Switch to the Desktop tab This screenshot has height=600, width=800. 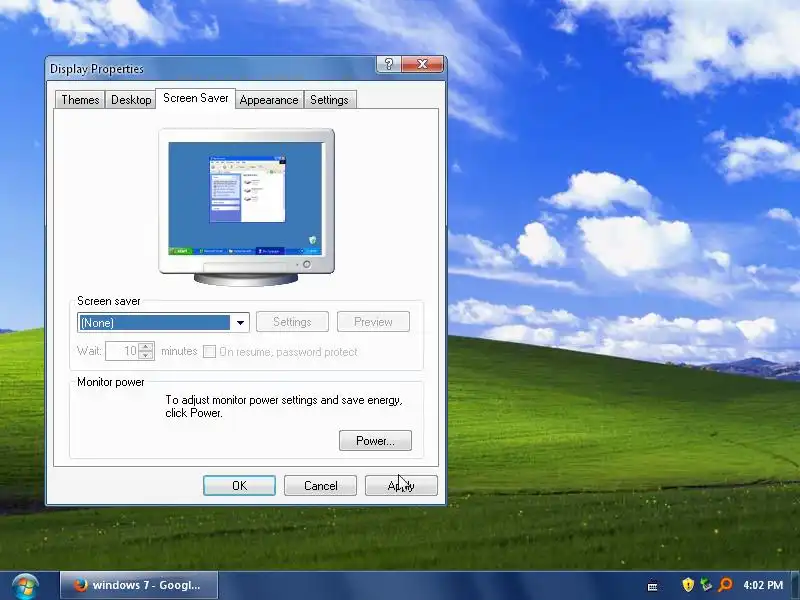131,100
